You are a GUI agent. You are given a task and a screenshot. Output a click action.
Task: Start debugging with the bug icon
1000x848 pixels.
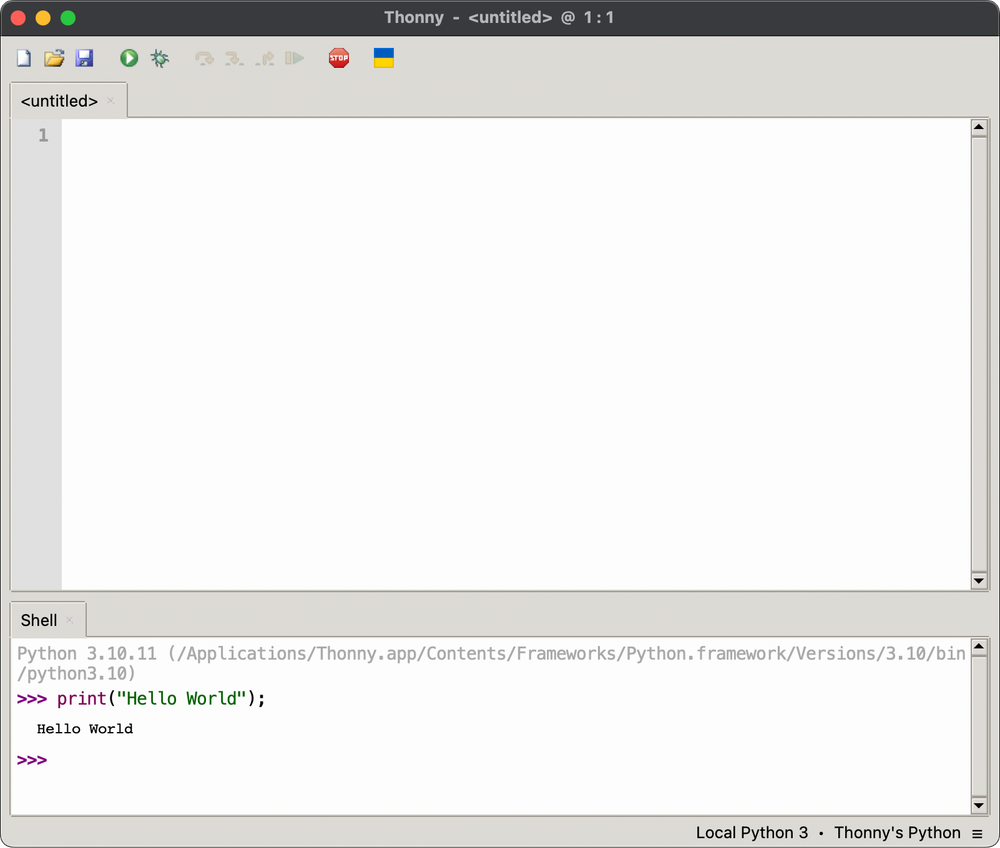point(159,58)
